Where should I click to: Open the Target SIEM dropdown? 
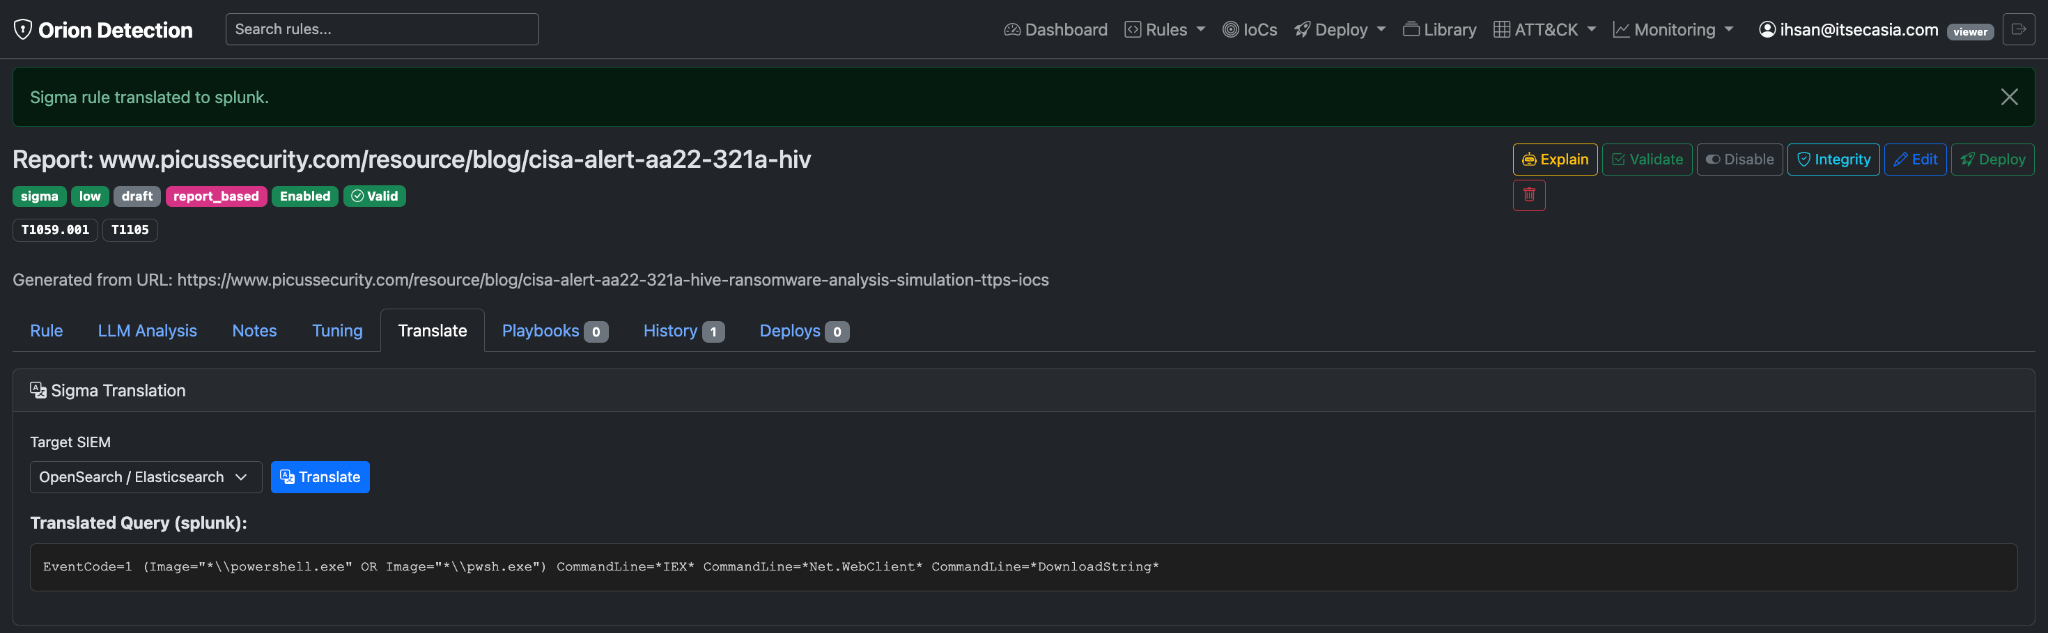146,477
